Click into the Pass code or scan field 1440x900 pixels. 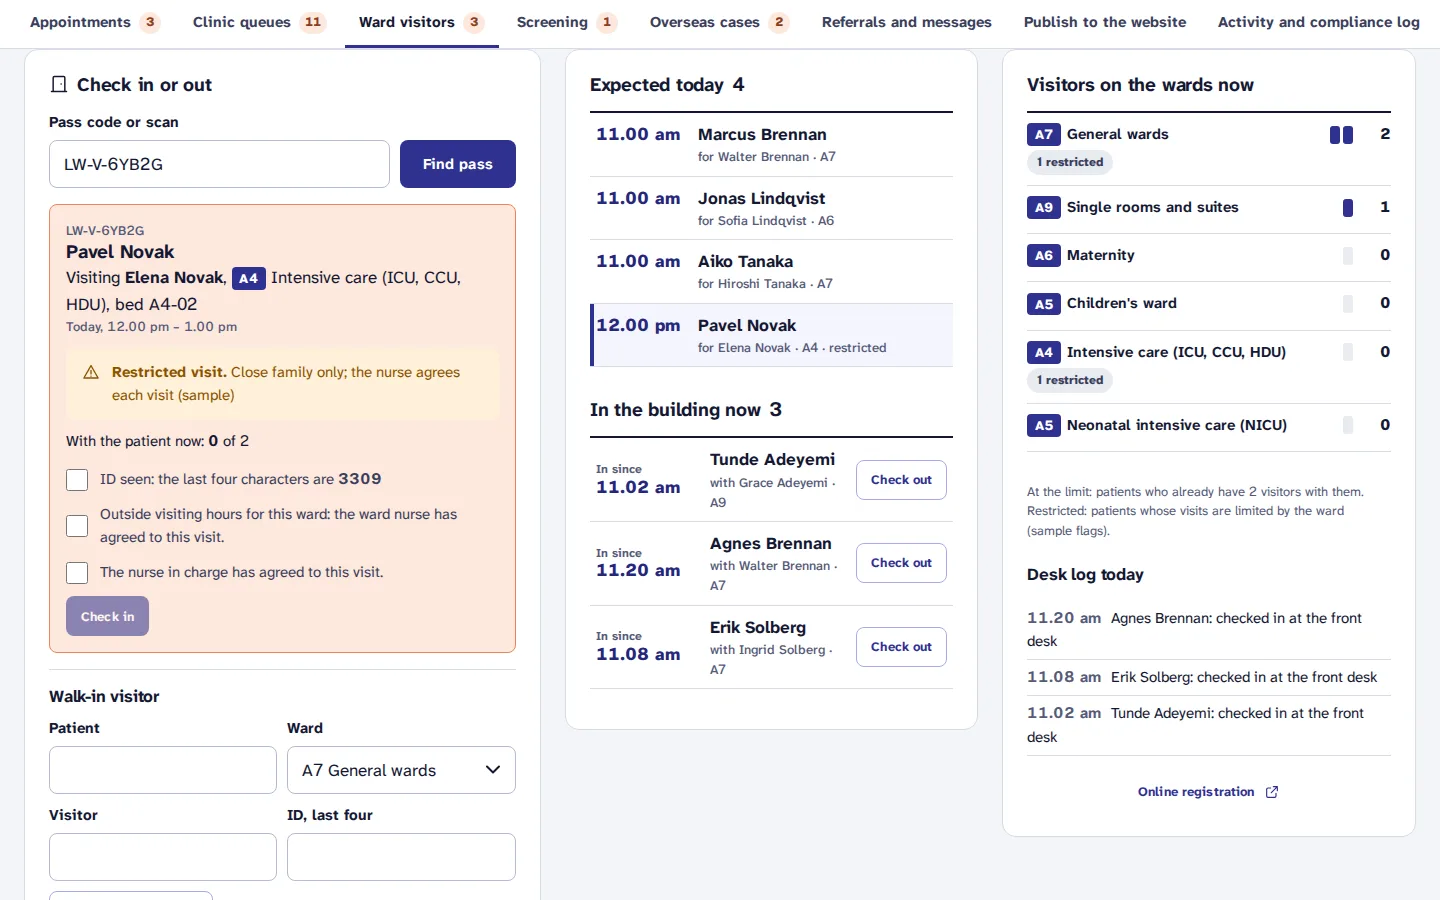[x=219, y=164]
